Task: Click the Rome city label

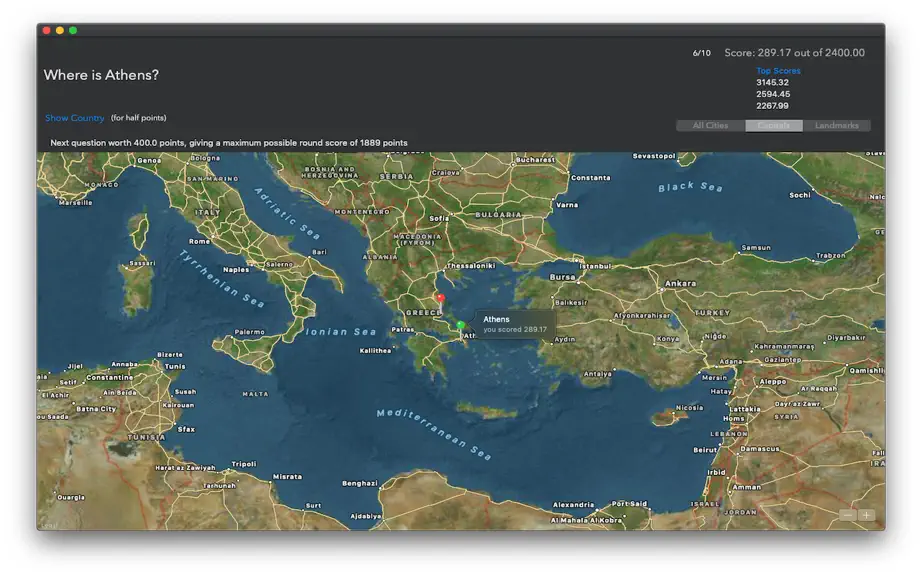Action: pos(199,241)
